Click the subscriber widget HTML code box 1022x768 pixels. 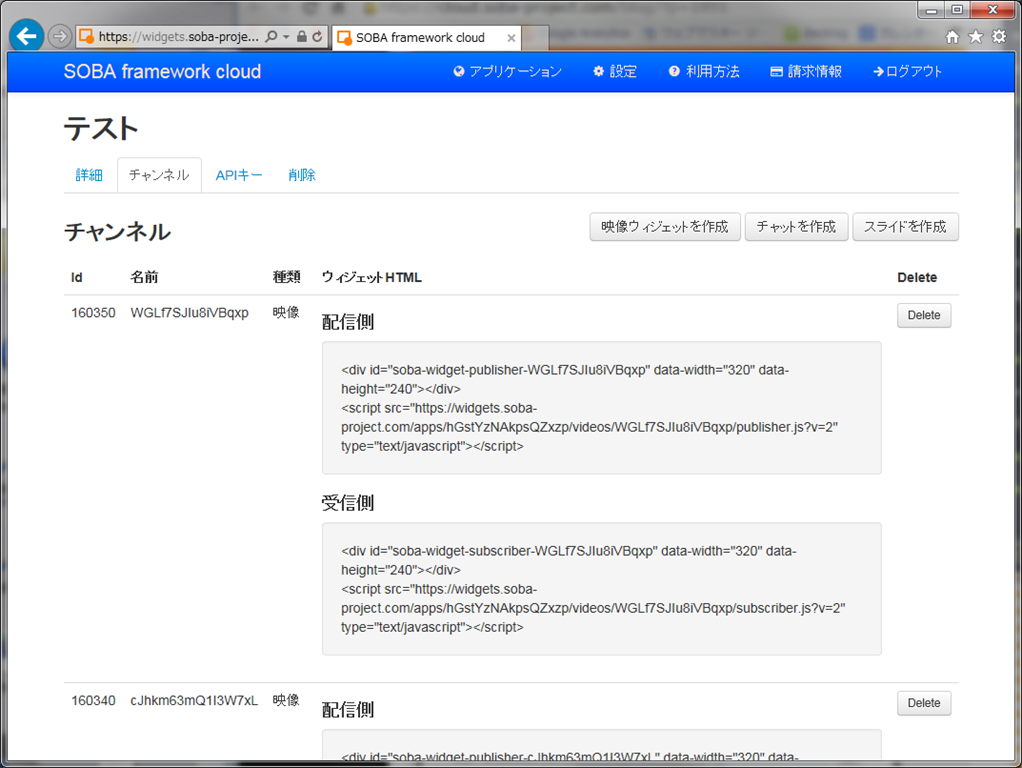point(602,589)
